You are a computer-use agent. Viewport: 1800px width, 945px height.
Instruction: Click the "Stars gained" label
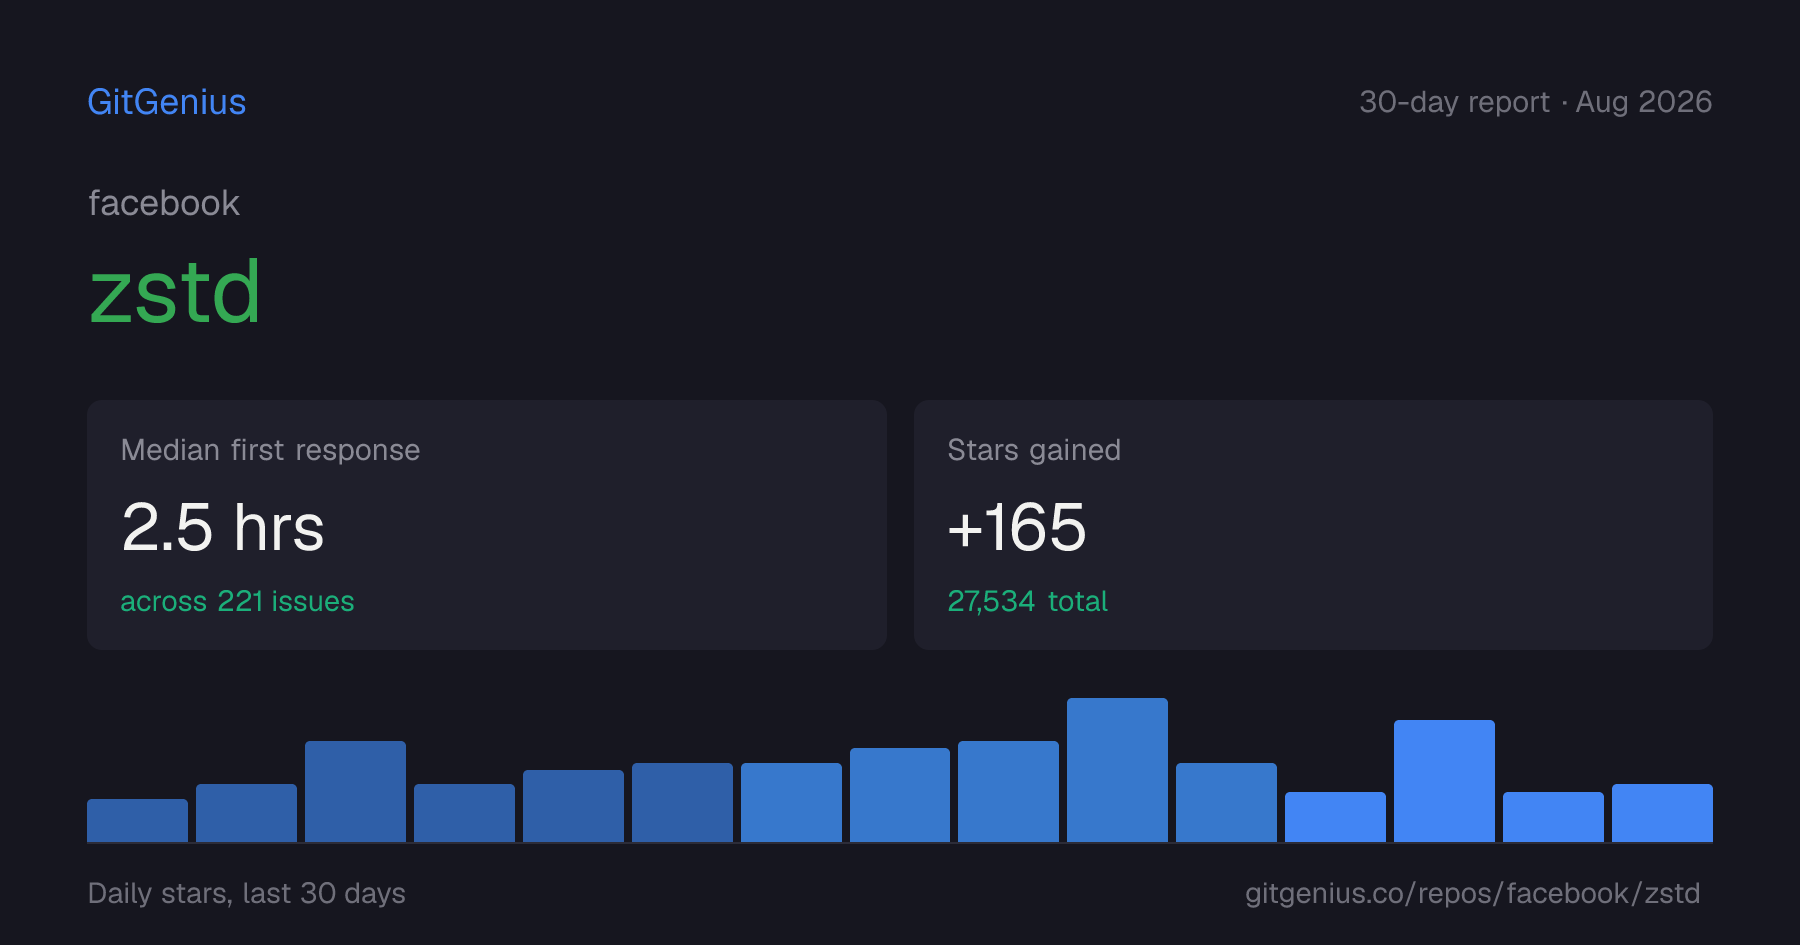1034,450
